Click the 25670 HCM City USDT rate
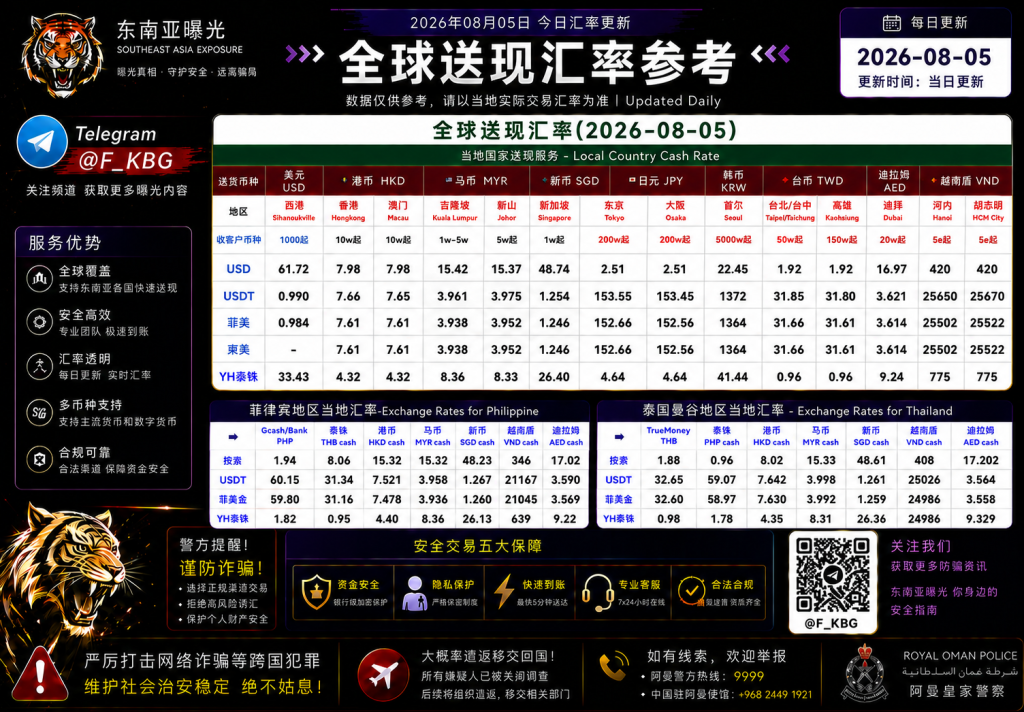The height and width of the screenshot is (712, 1024). pos(987,296)
